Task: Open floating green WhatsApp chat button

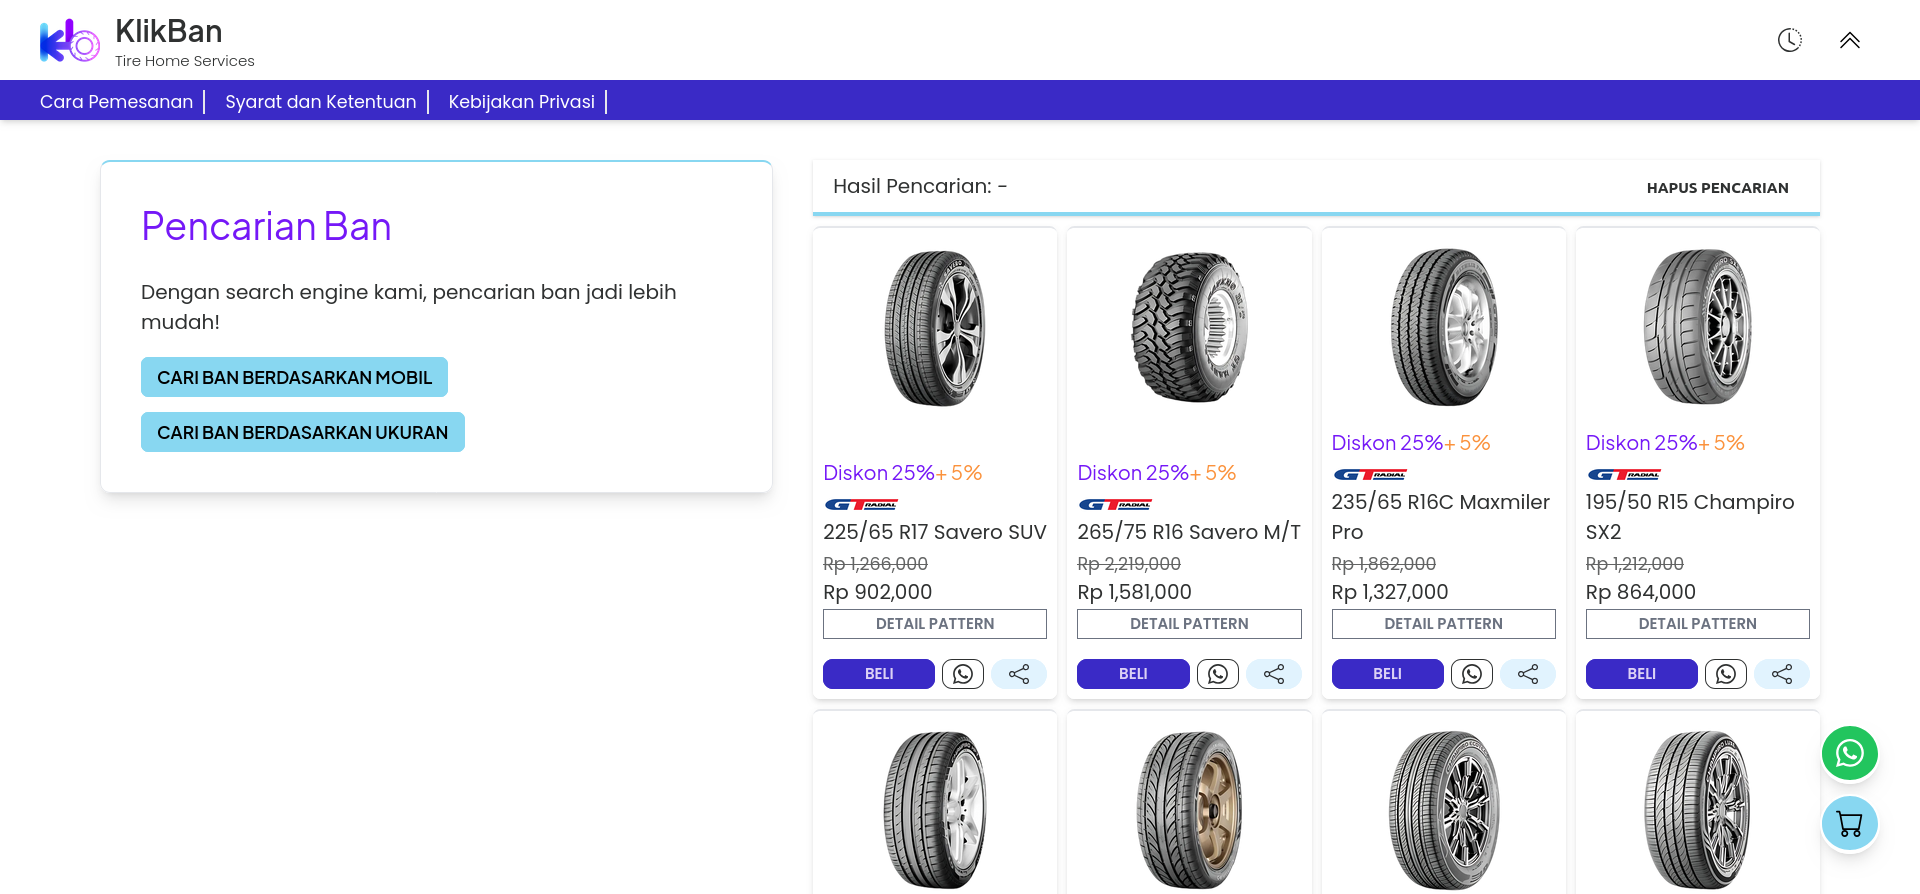Action: 1850,753
